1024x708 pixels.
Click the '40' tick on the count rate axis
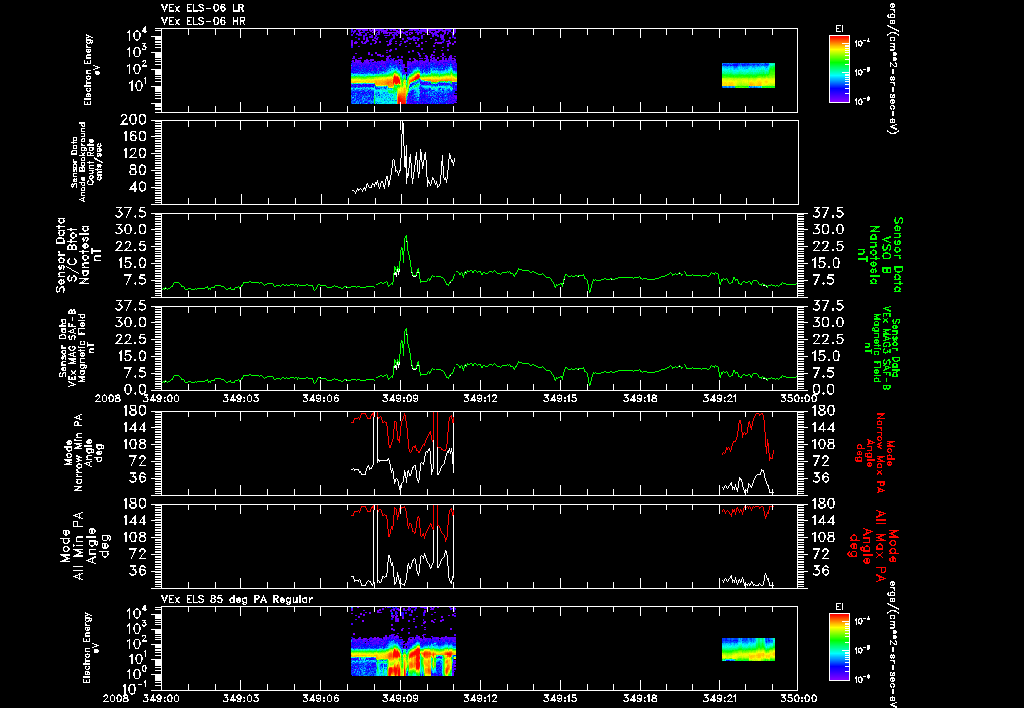pos(139,187)
